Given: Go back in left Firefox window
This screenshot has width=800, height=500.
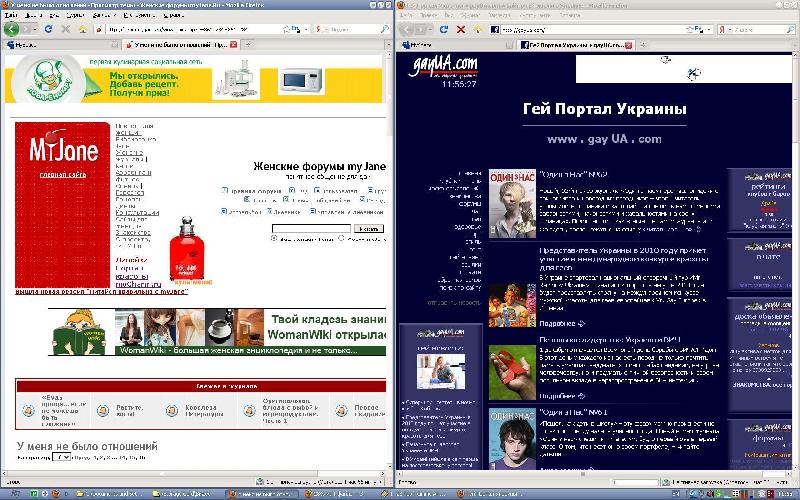Looking at the screenshot, I should tap(11, 29).
